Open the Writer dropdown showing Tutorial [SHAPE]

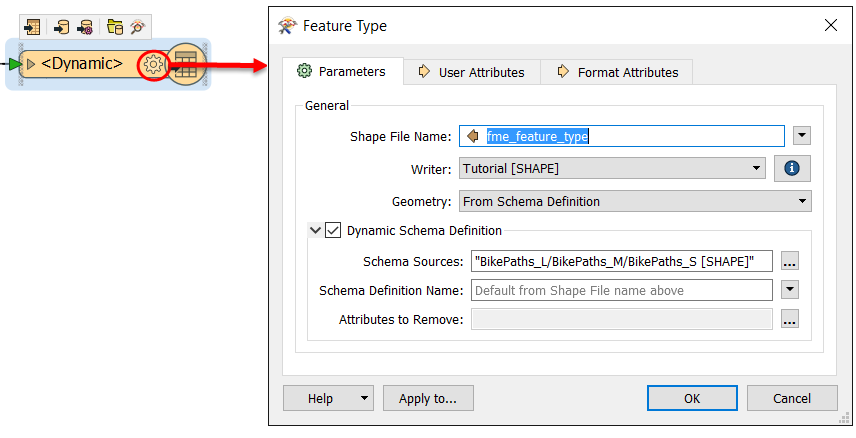612,168
